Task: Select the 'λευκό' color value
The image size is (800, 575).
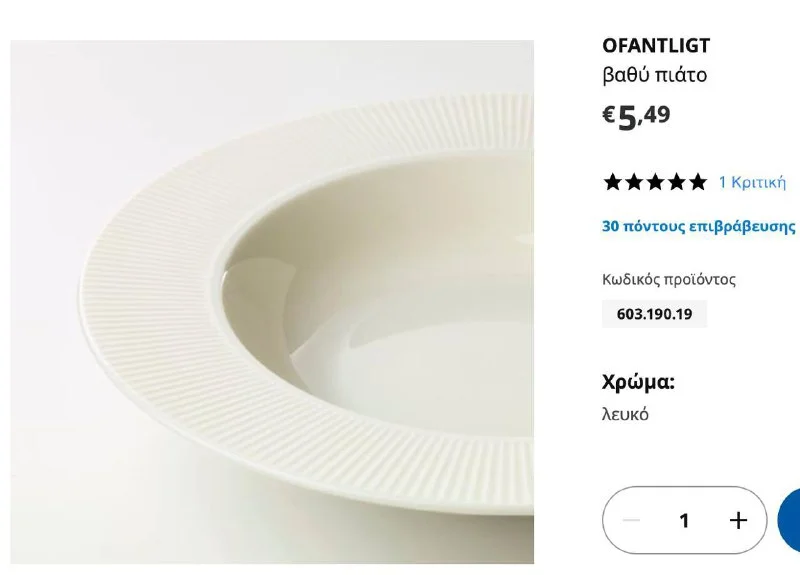Action: [625, 414]
